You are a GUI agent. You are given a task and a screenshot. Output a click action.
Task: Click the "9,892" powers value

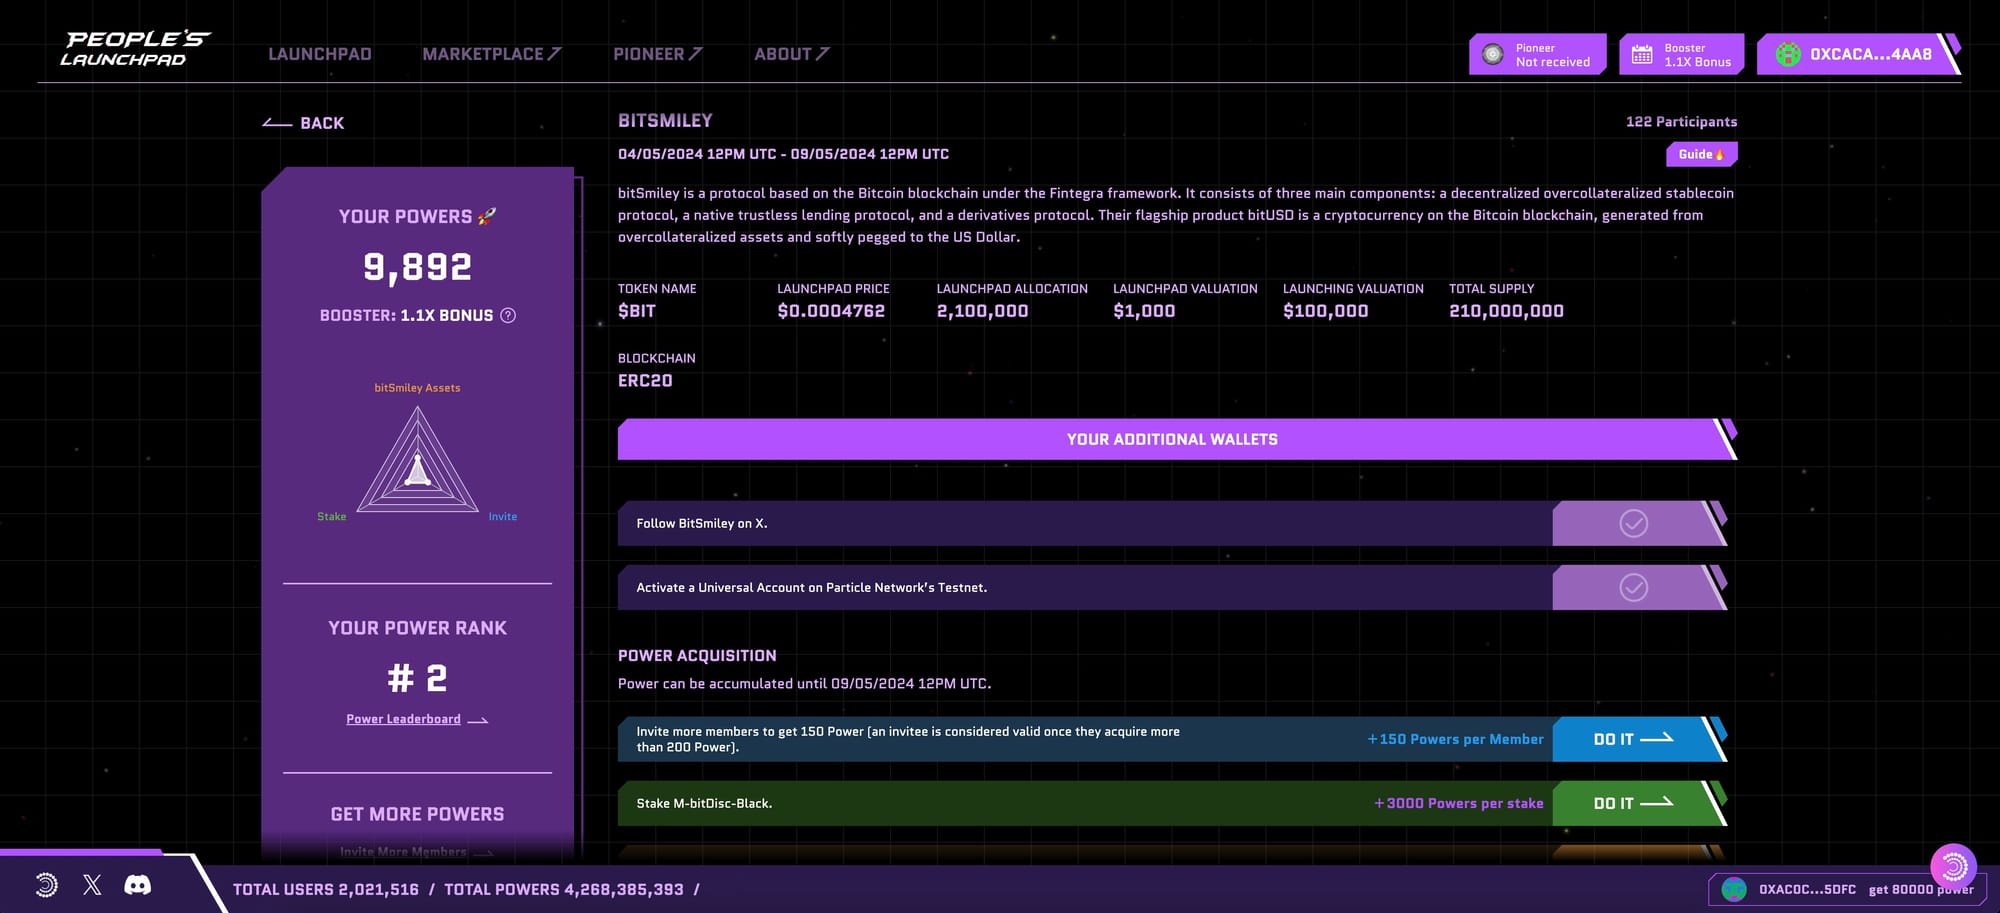(417, 267)
